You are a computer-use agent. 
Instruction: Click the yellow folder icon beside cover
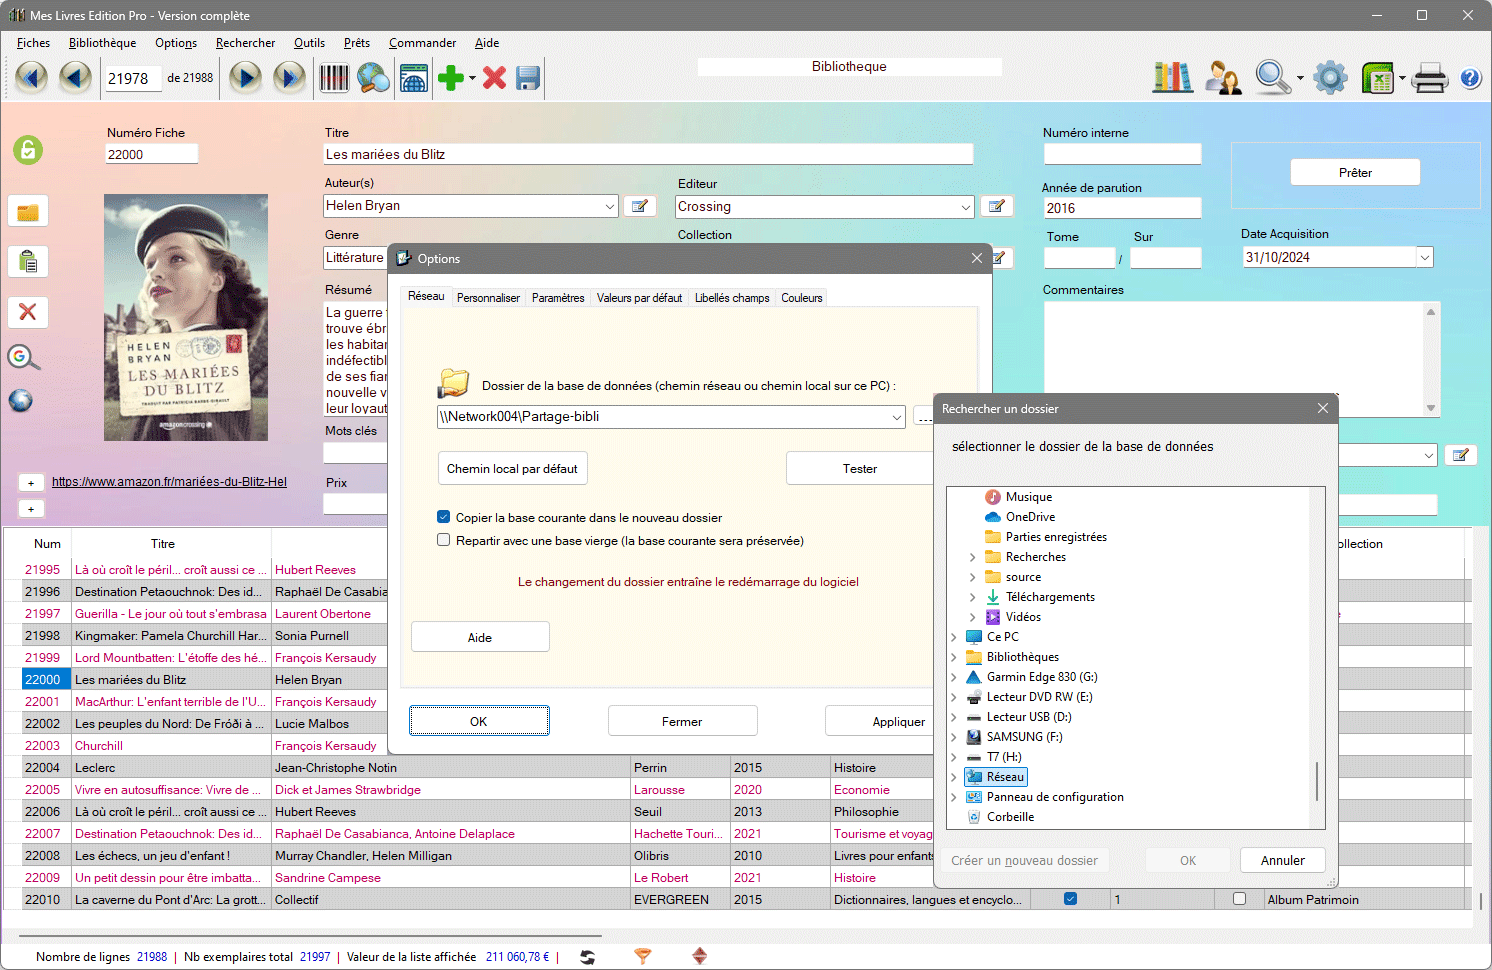click(x=28, y=212)
